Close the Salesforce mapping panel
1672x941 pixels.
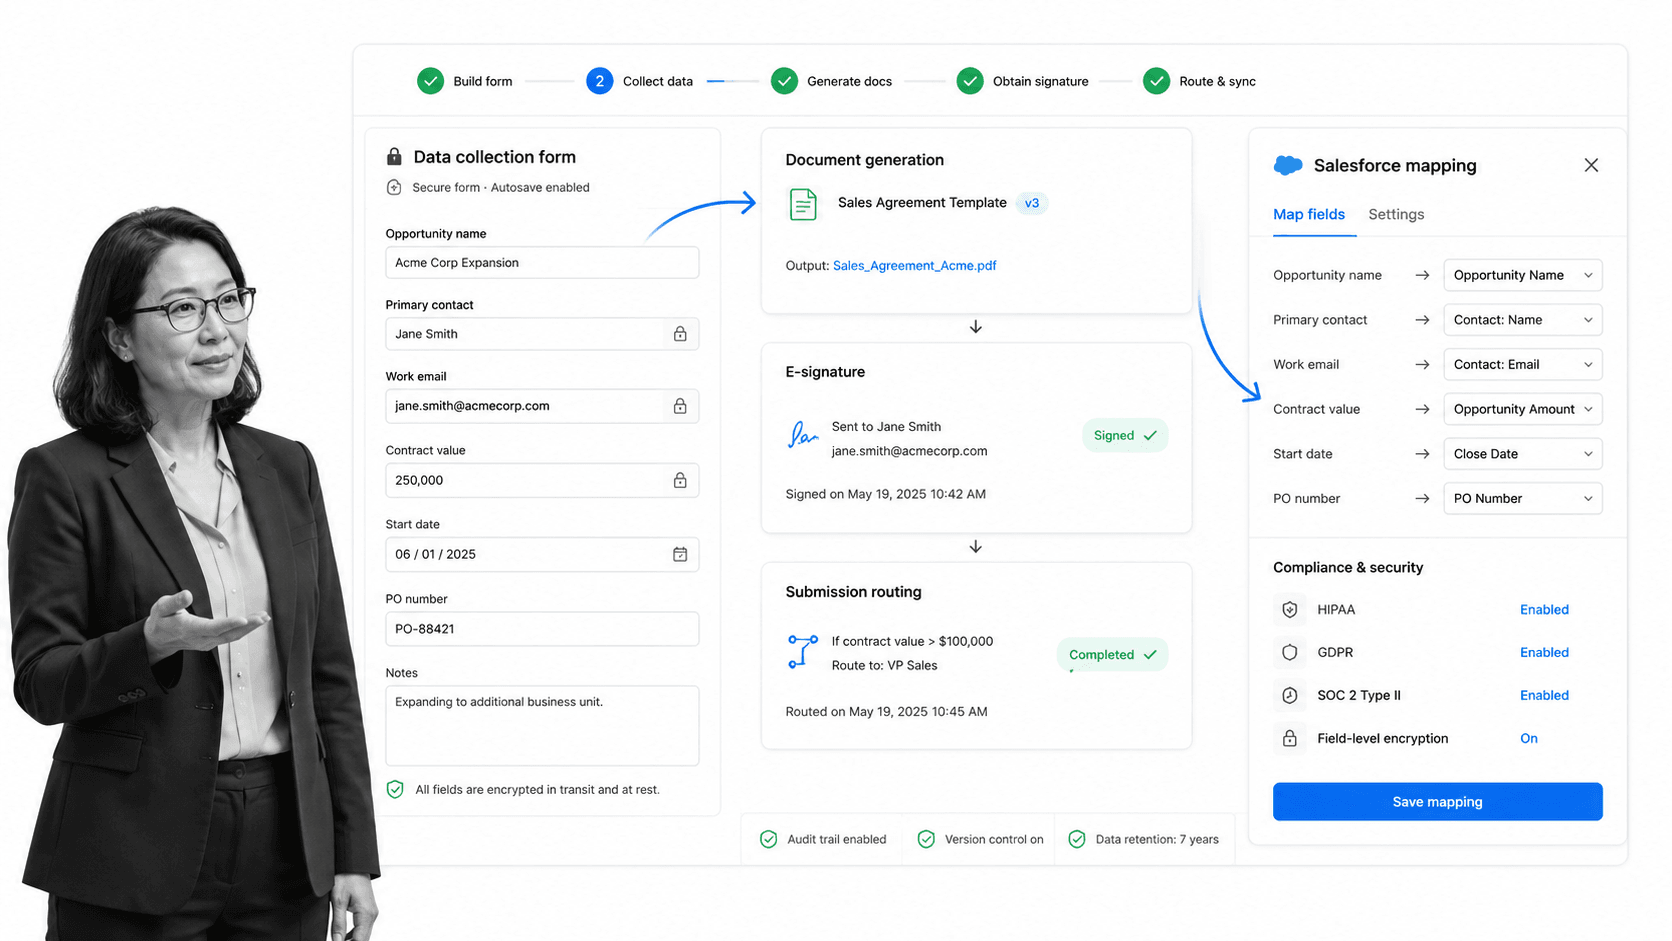1591,165
